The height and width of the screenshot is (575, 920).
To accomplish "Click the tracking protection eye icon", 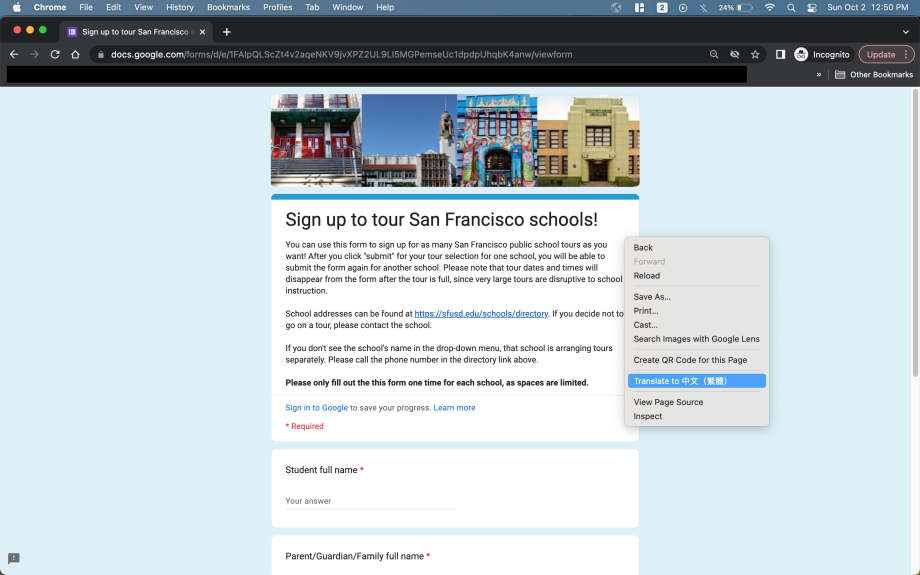I will (x=735, y=54).
